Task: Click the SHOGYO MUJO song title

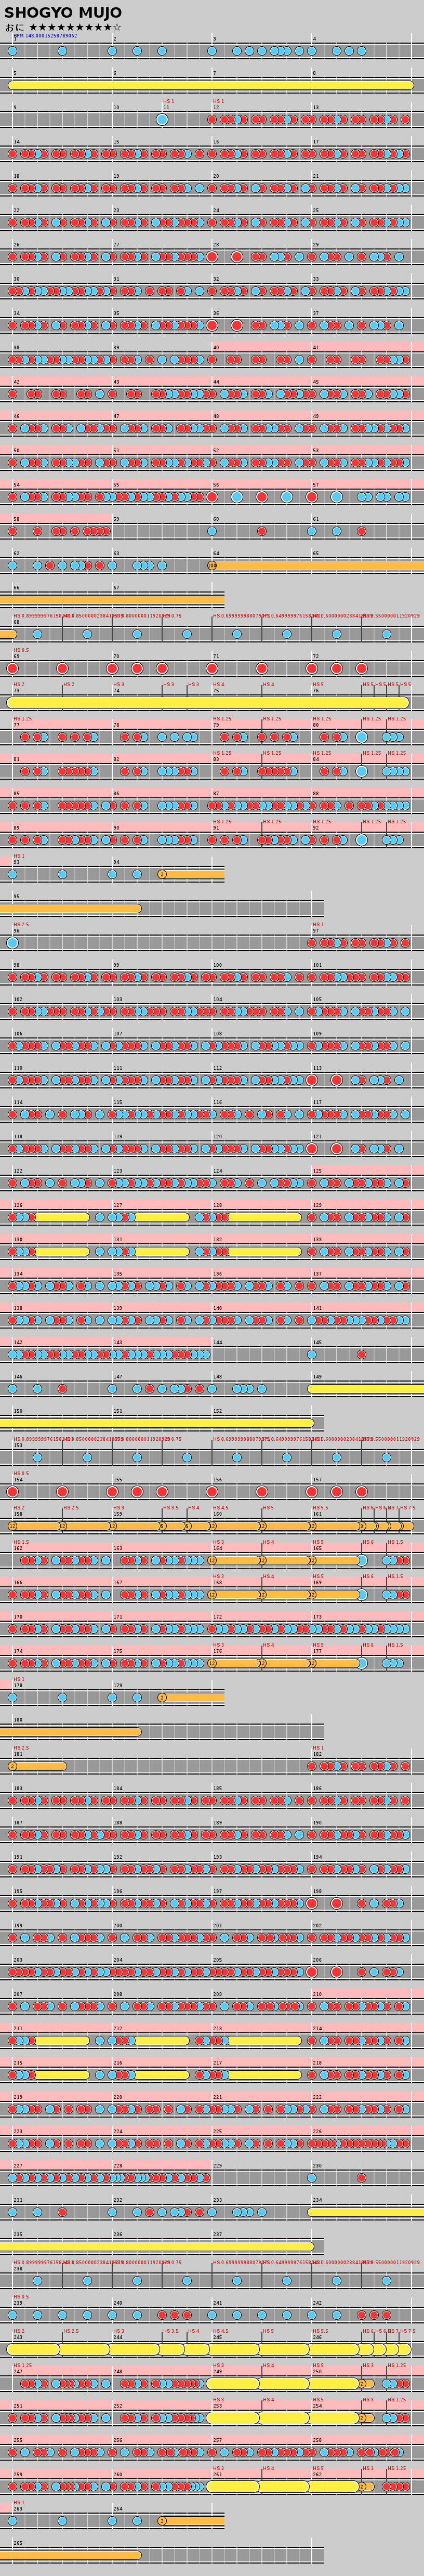Action: point(62,12)
